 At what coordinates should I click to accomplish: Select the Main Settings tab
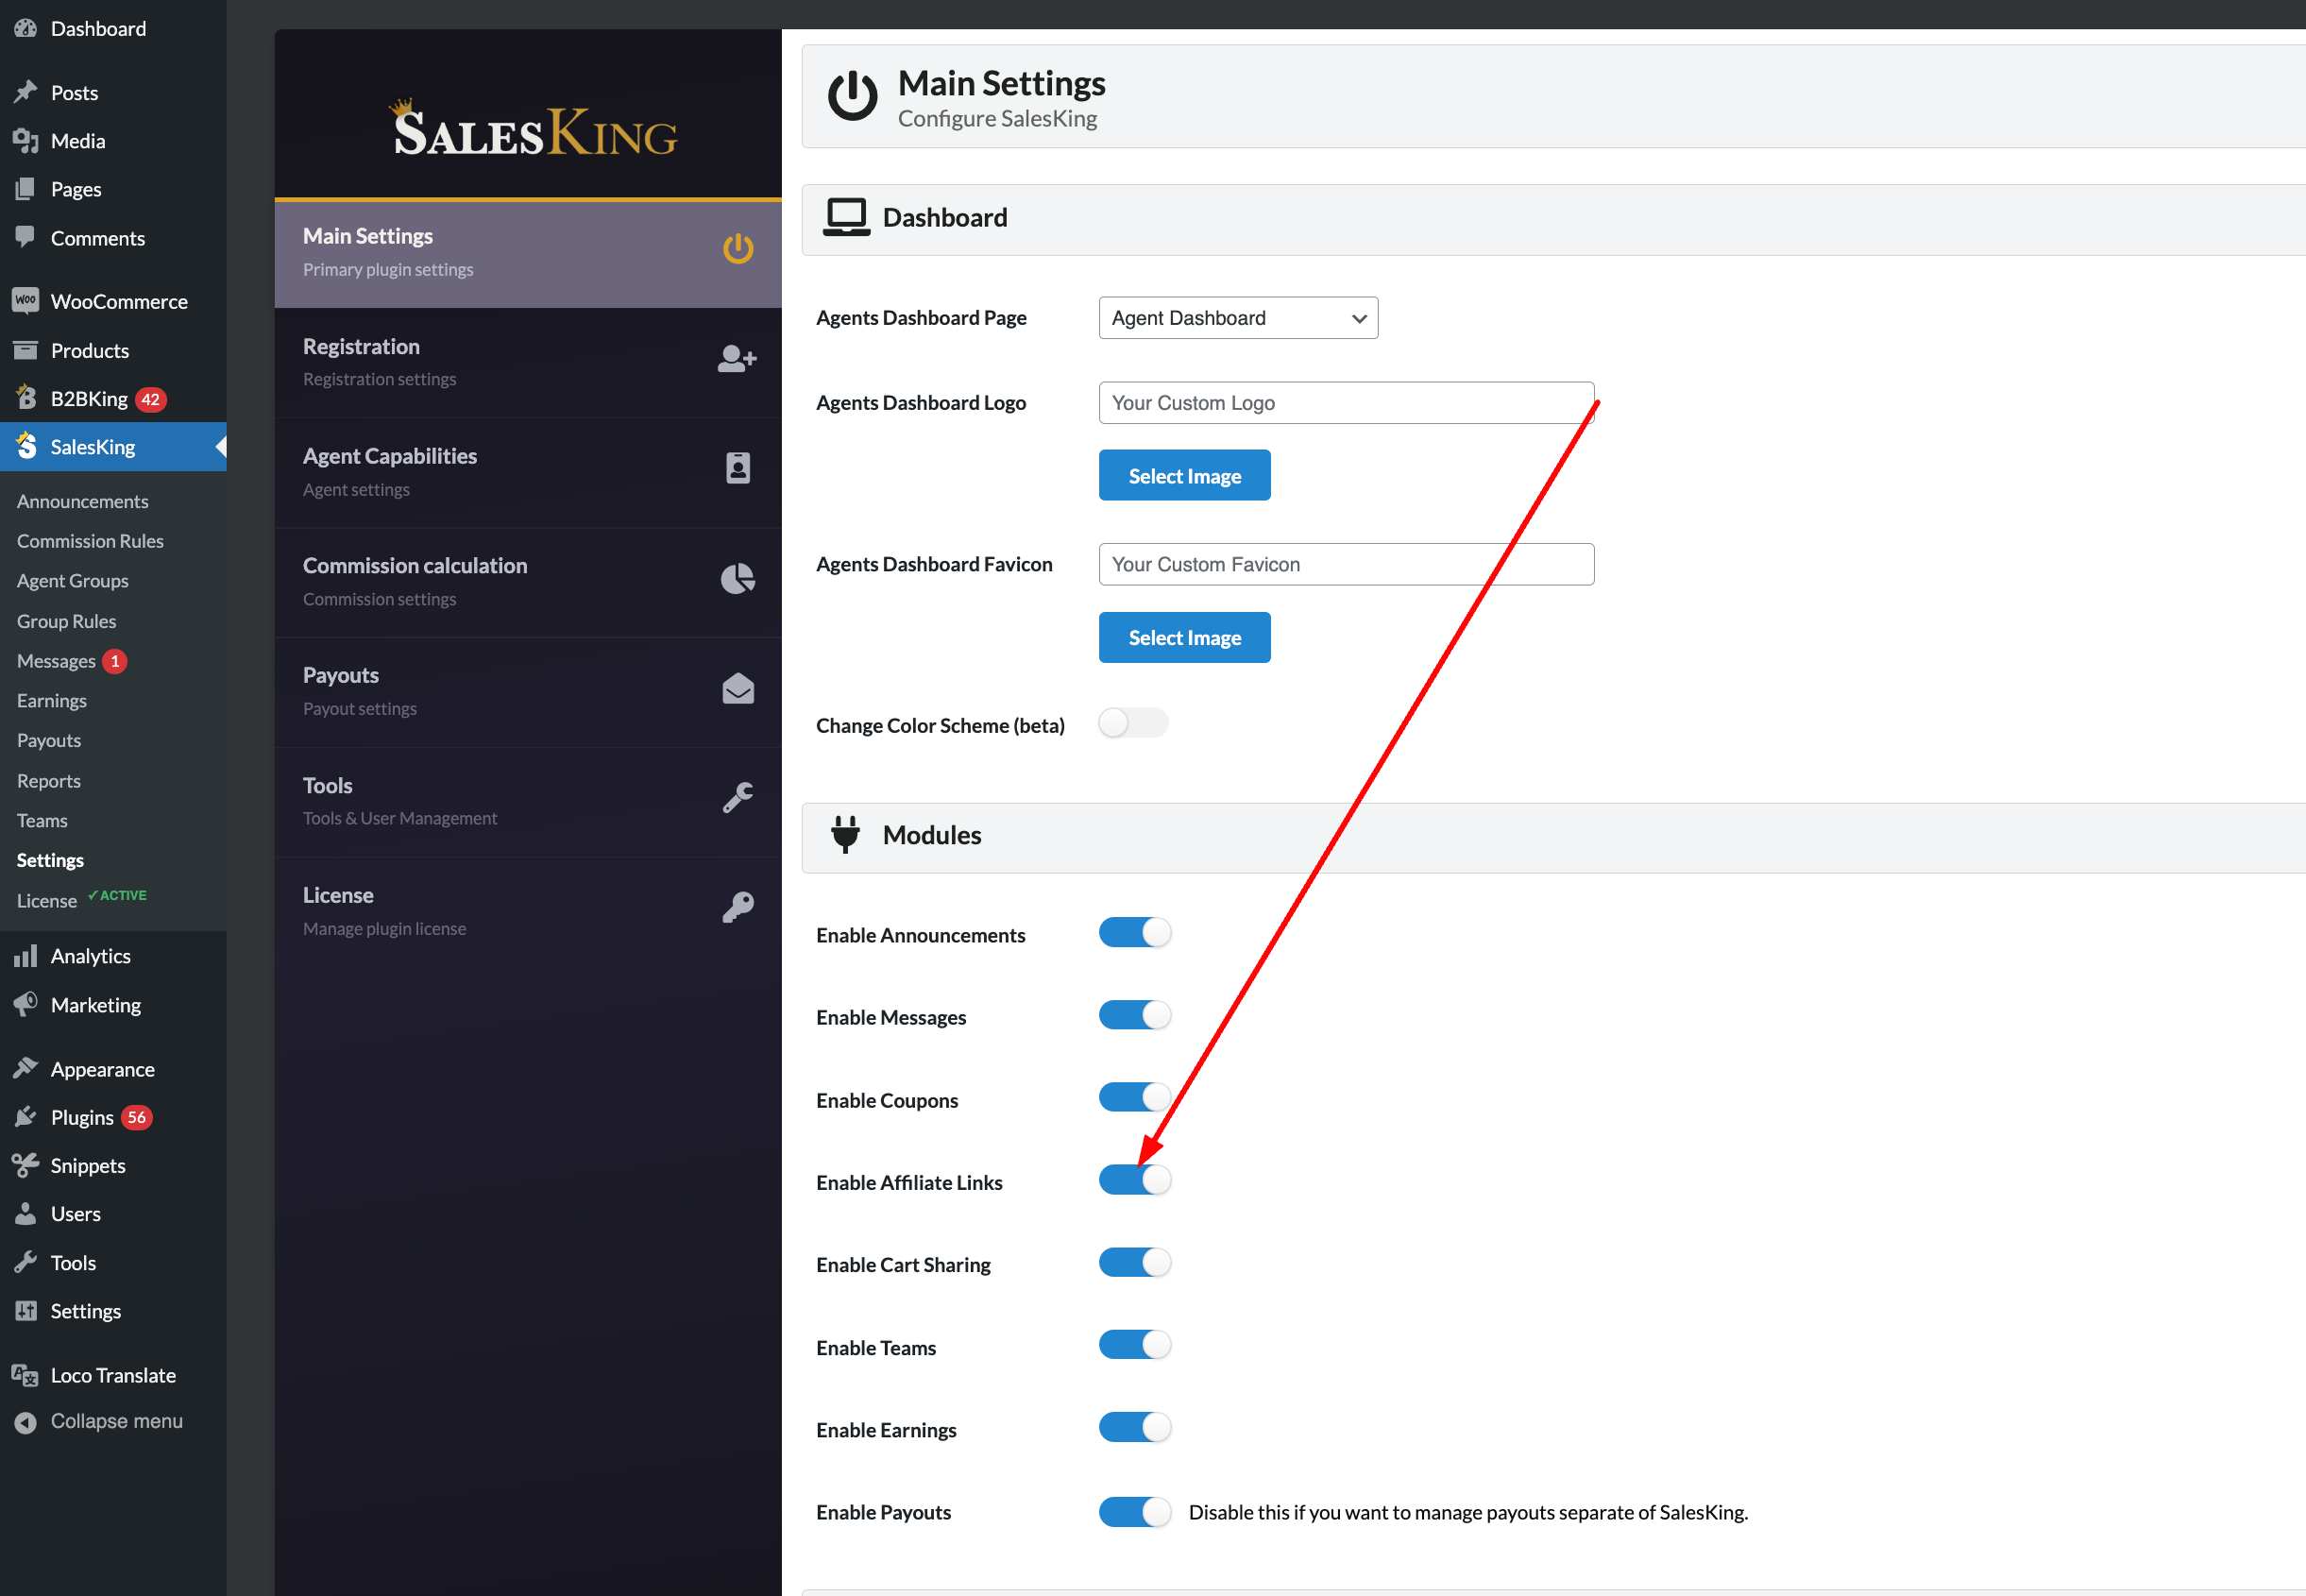coord(528,254)
